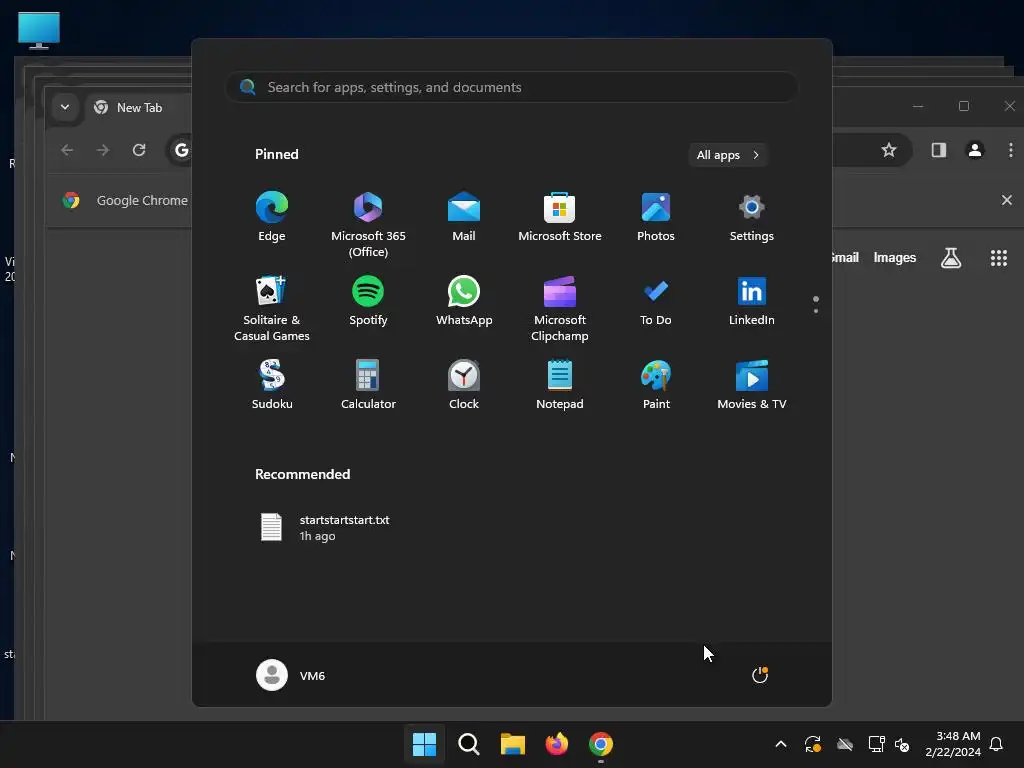The height and width of the screenshot is (768, 1024).
Task: Open notification center bell
Action: (996, 744)
